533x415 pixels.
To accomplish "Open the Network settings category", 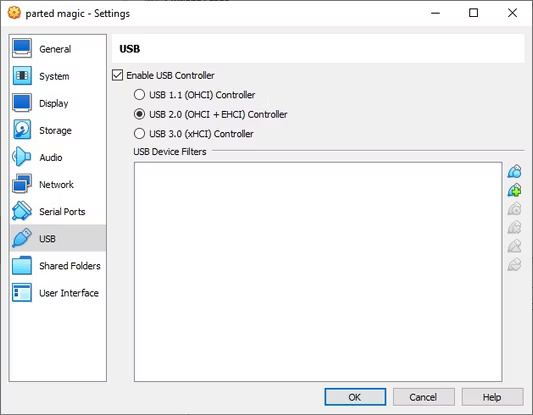I will [x=58, y=184].
